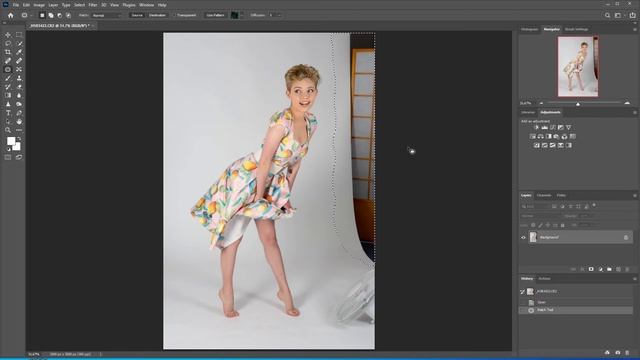Image resolution: width=640 pixels, height=360 pixels.
Task: Choose Add to selection mode
Action: point(51,15)
